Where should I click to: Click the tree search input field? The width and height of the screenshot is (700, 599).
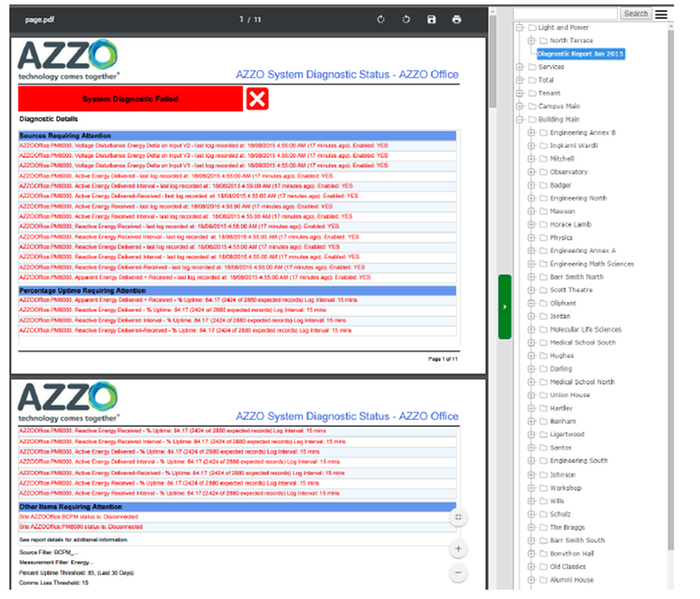click(x=565, y=14)
